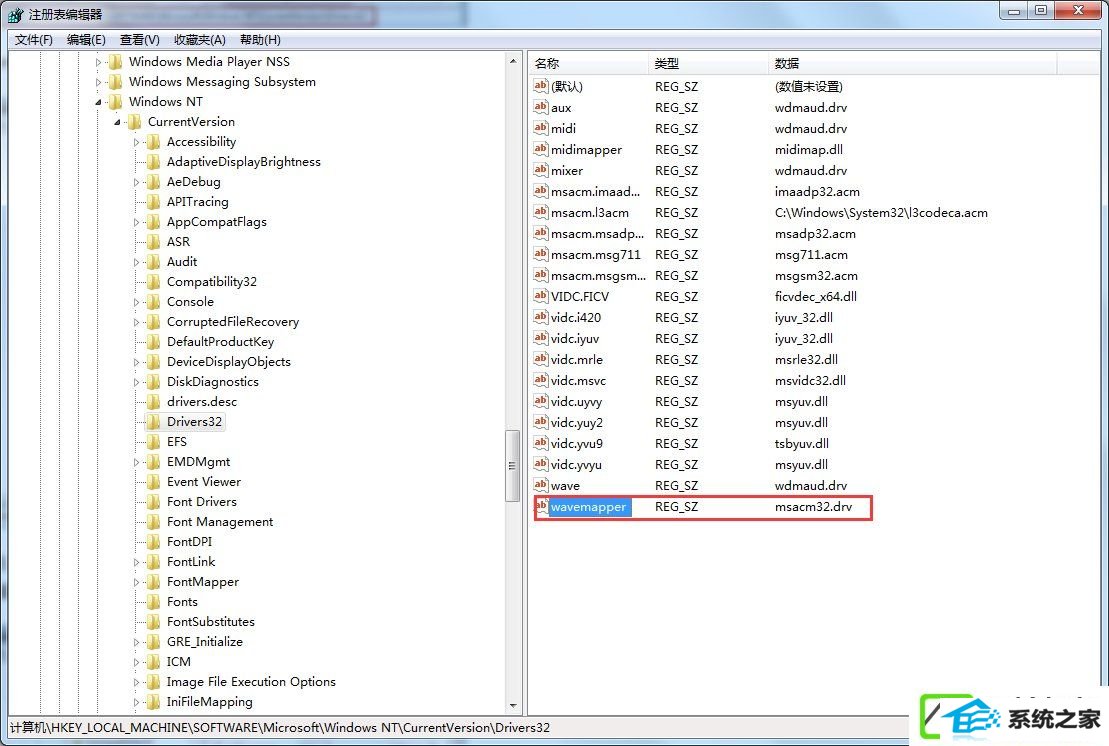The width and height of the screenshot is (1109, 746).
Task: Click the string icon beside aux value
Action: (540, 107)
